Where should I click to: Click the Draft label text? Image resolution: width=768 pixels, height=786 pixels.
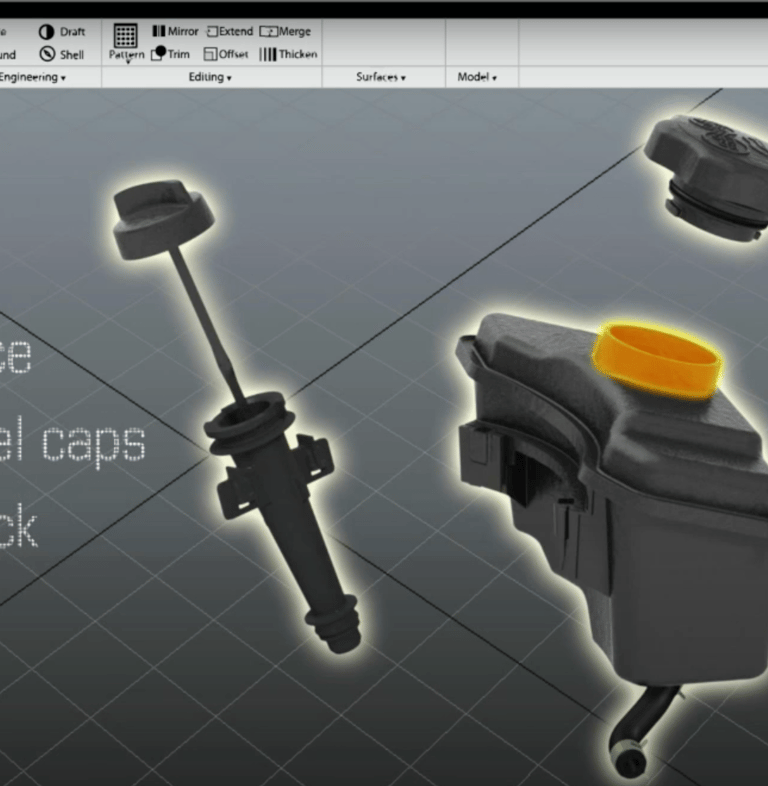click(x=73, y=32)
